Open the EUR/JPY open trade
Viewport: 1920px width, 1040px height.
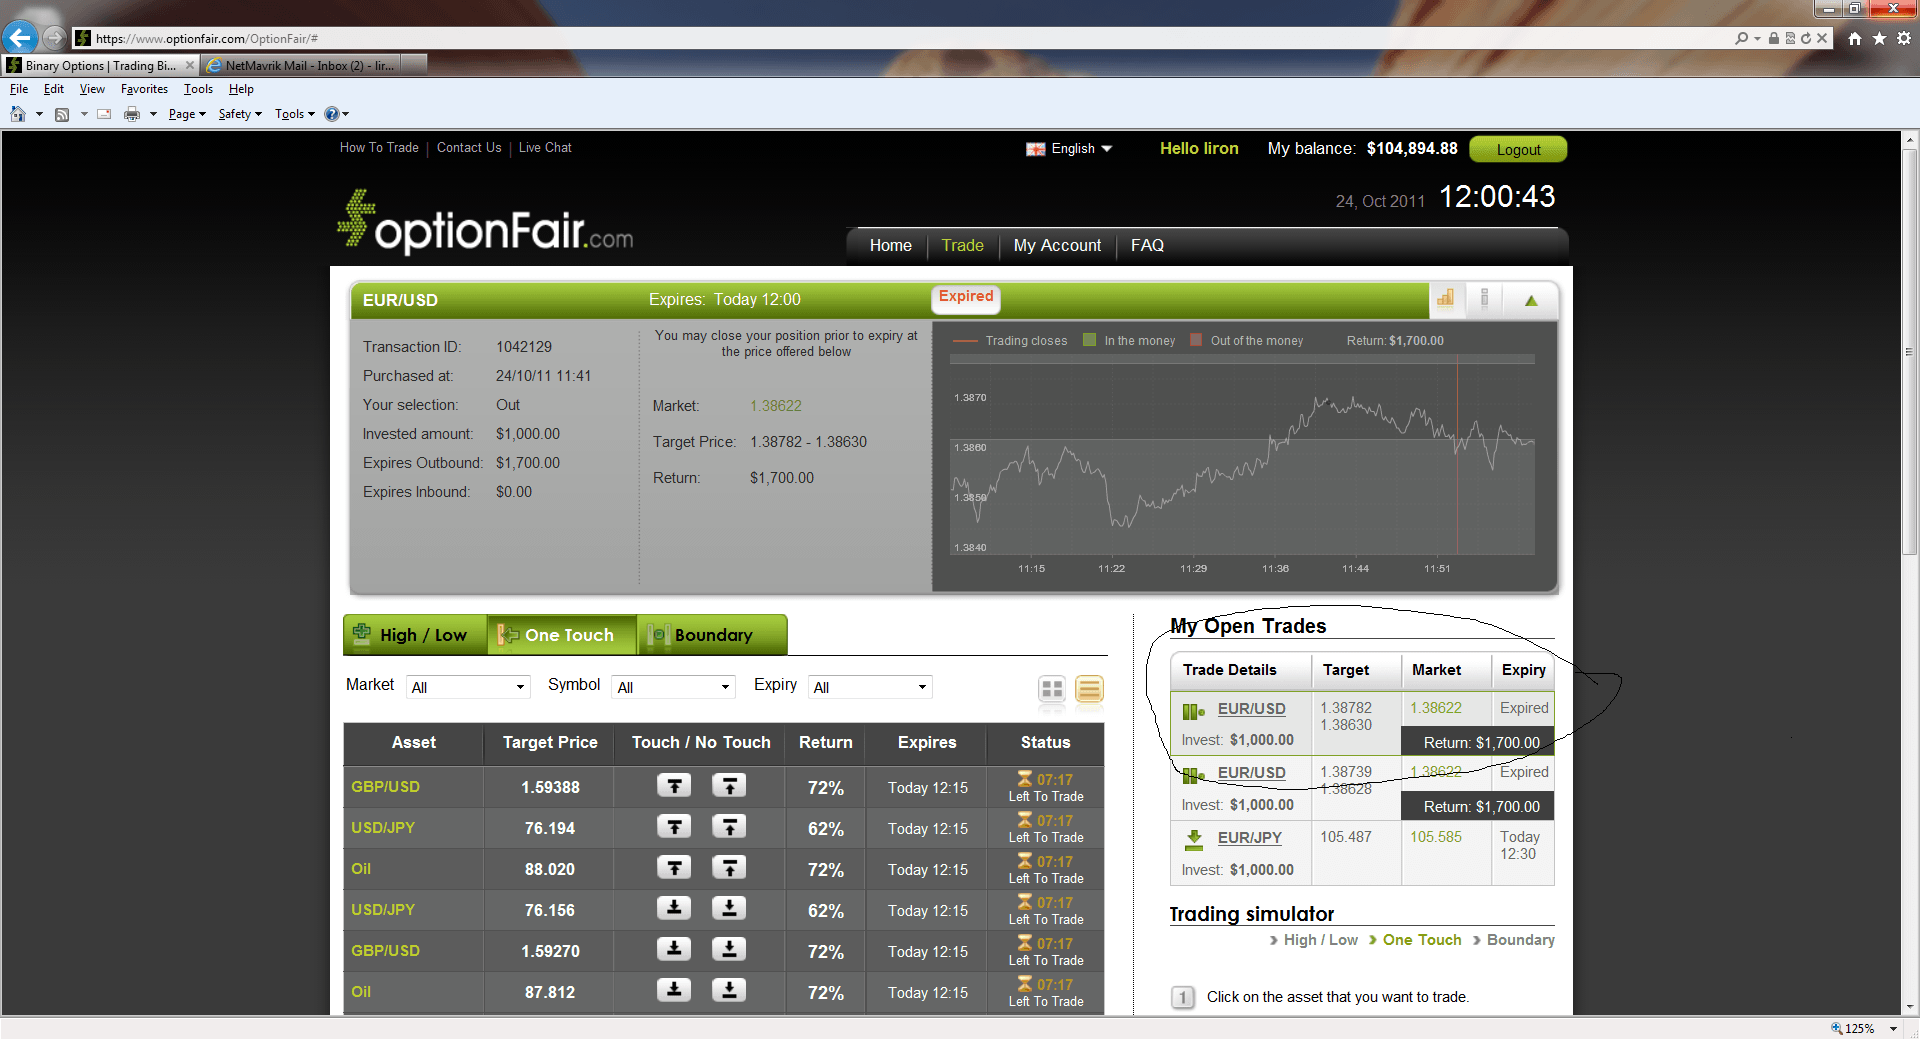click(x=1249, y=838)
